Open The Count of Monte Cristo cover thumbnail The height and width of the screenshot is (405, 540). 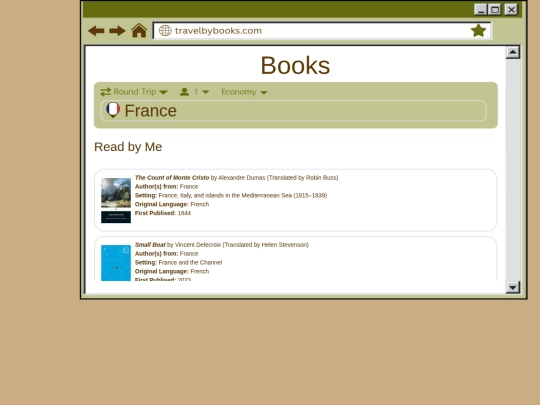(116, 200)
